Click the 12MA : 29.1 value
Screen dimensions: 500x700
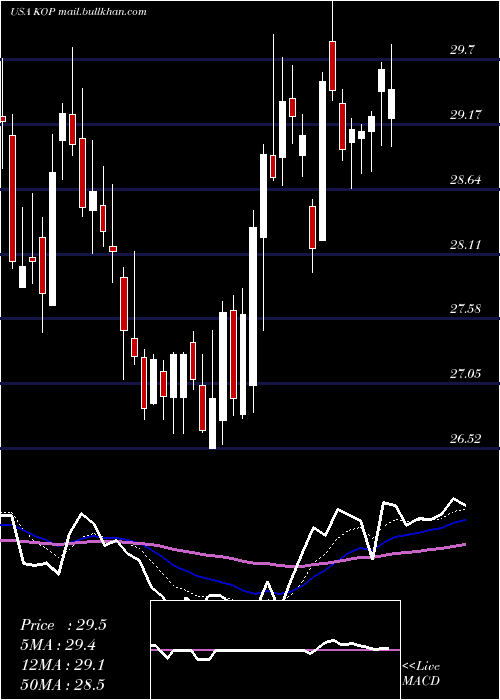(62, 665)
